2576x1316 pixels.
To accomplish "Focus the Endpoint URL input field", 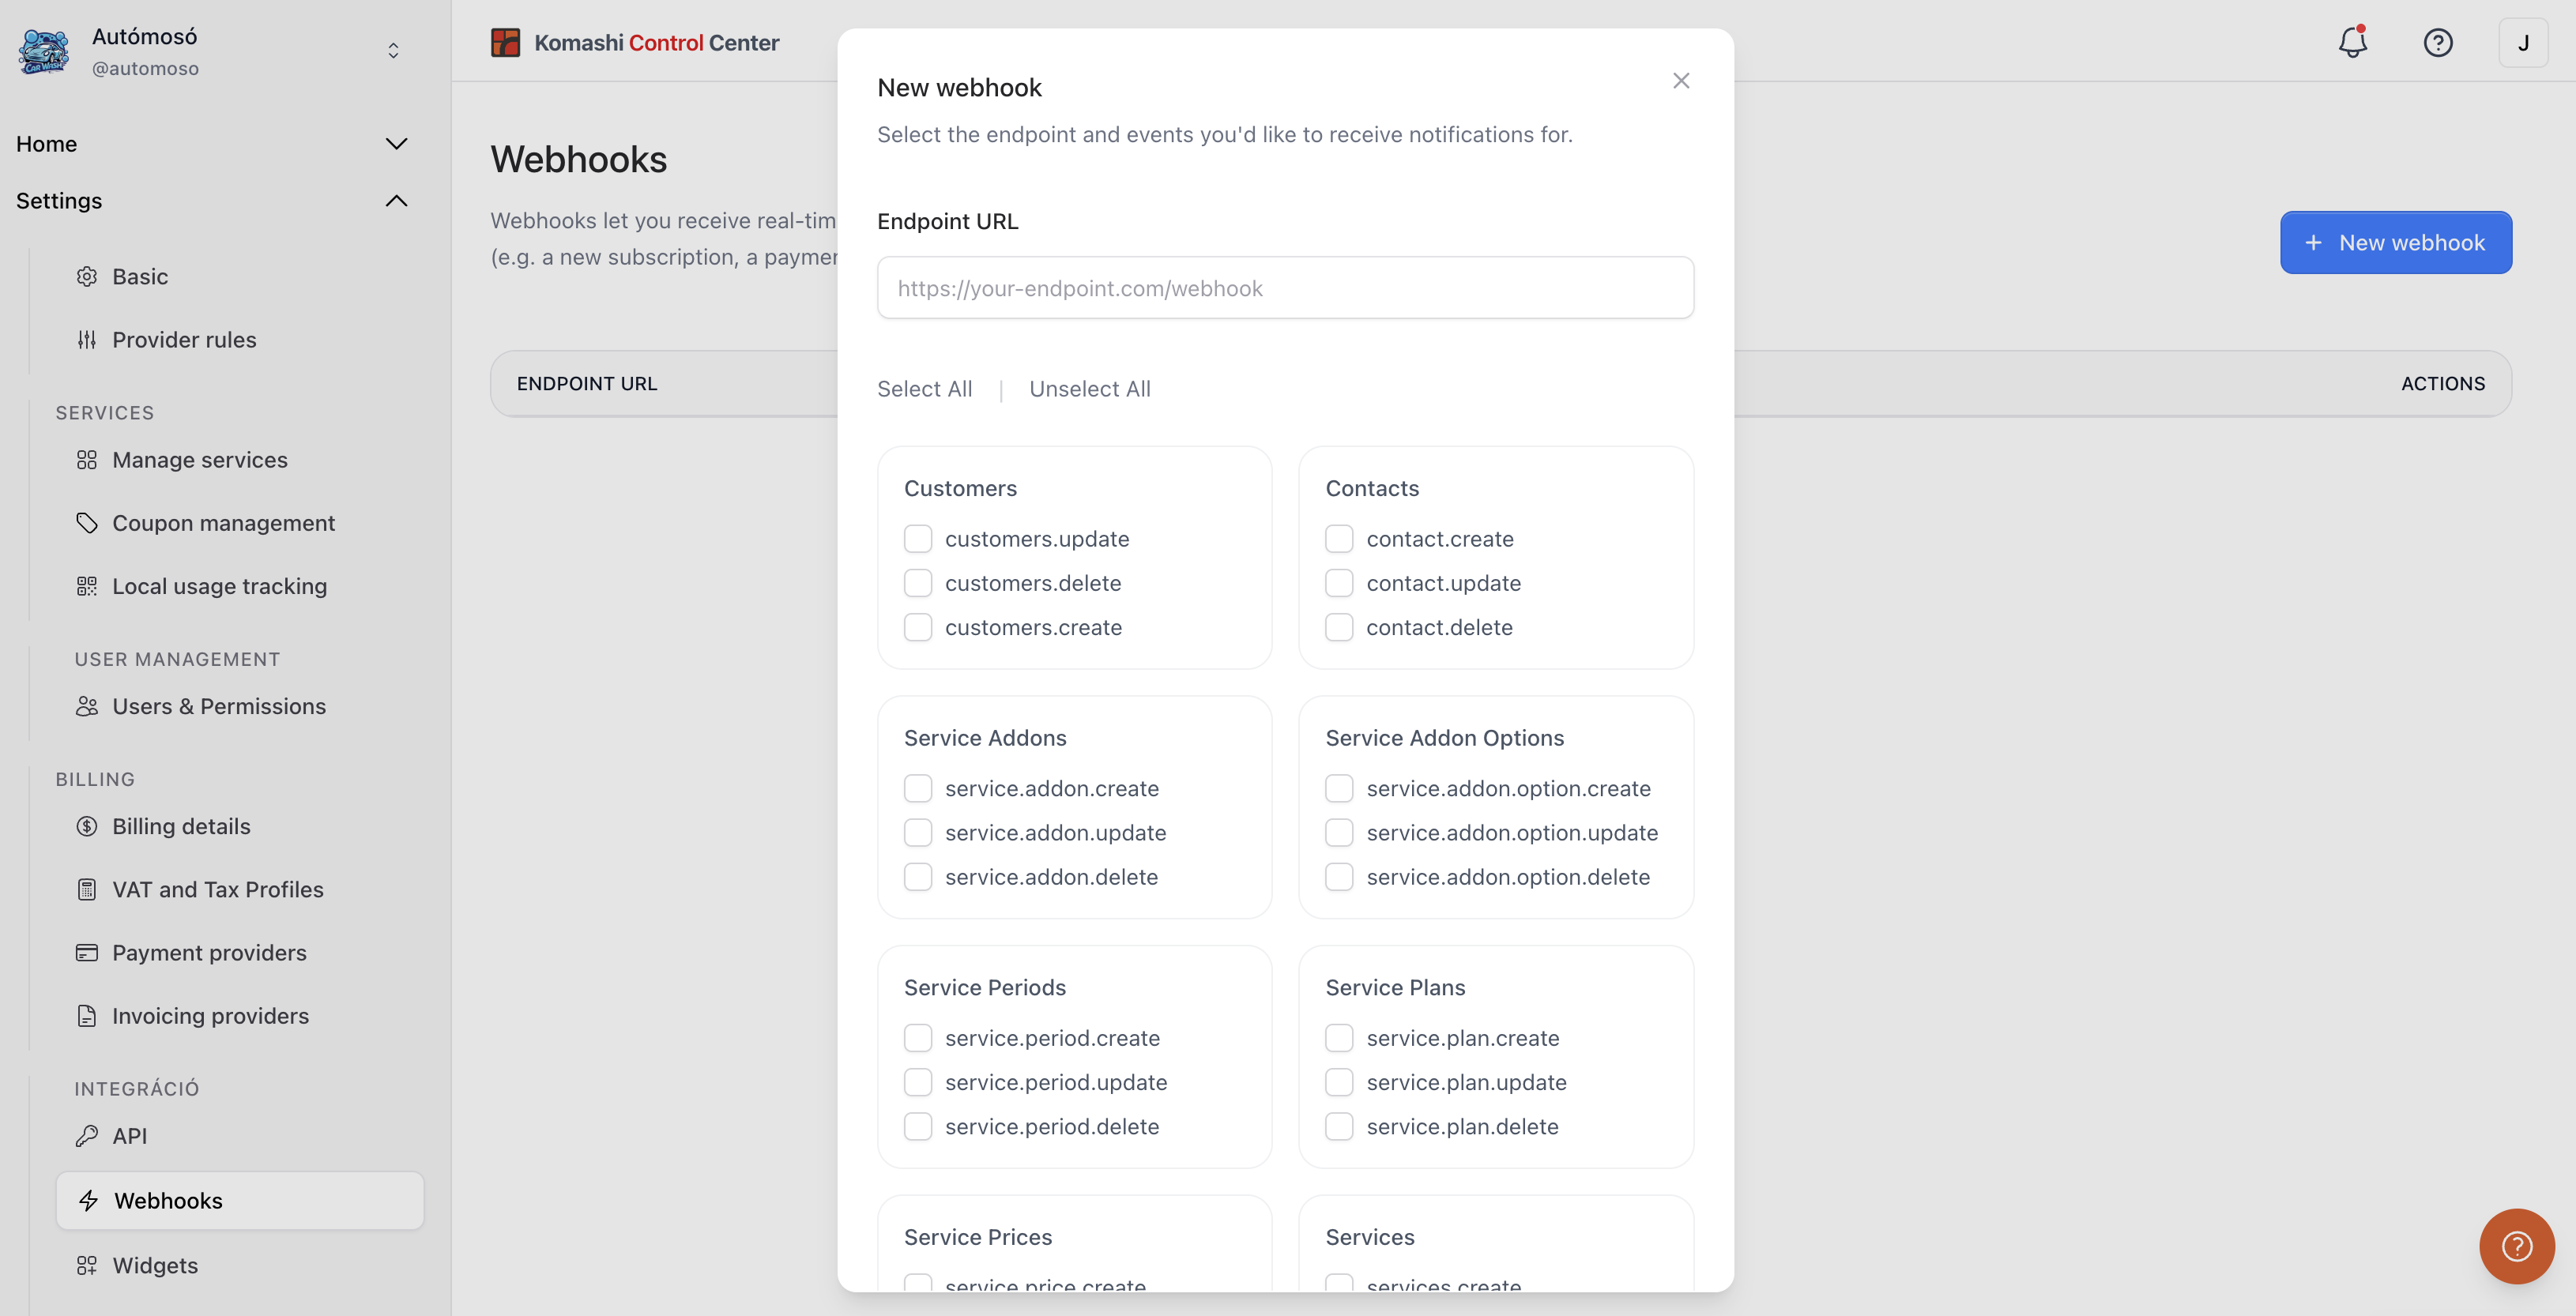I will point(1285,288).
